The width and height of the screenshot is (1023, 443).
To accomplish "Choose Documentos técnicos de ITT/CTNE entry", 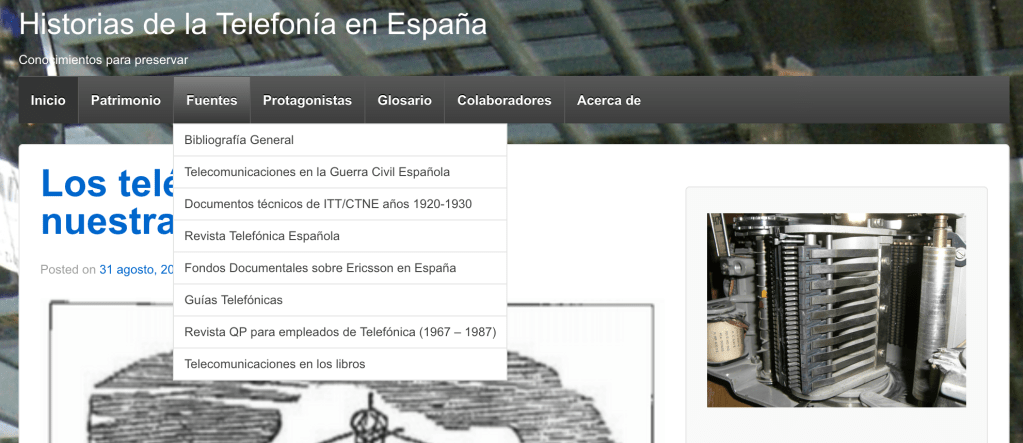I will coord(328,204).
